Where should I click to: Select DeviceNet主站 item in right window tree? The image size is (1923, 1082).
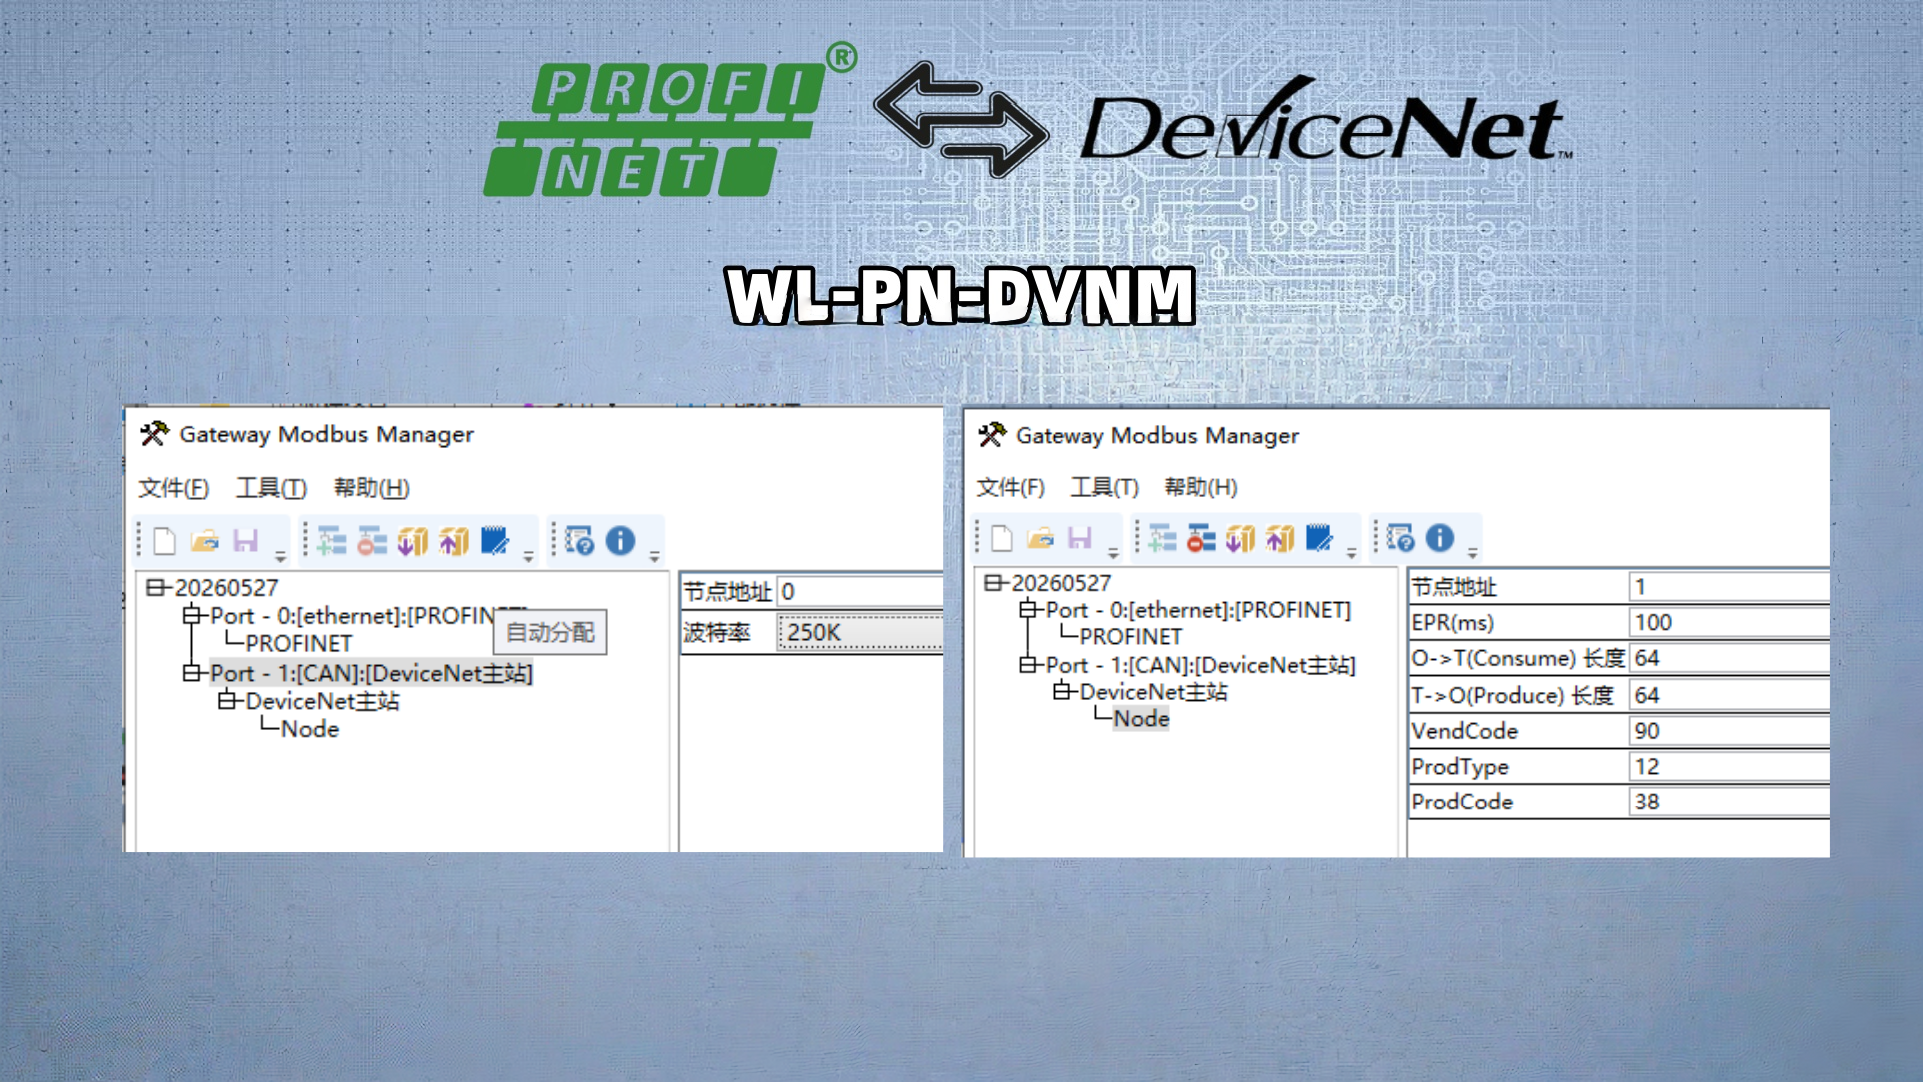coord(1154,691)
